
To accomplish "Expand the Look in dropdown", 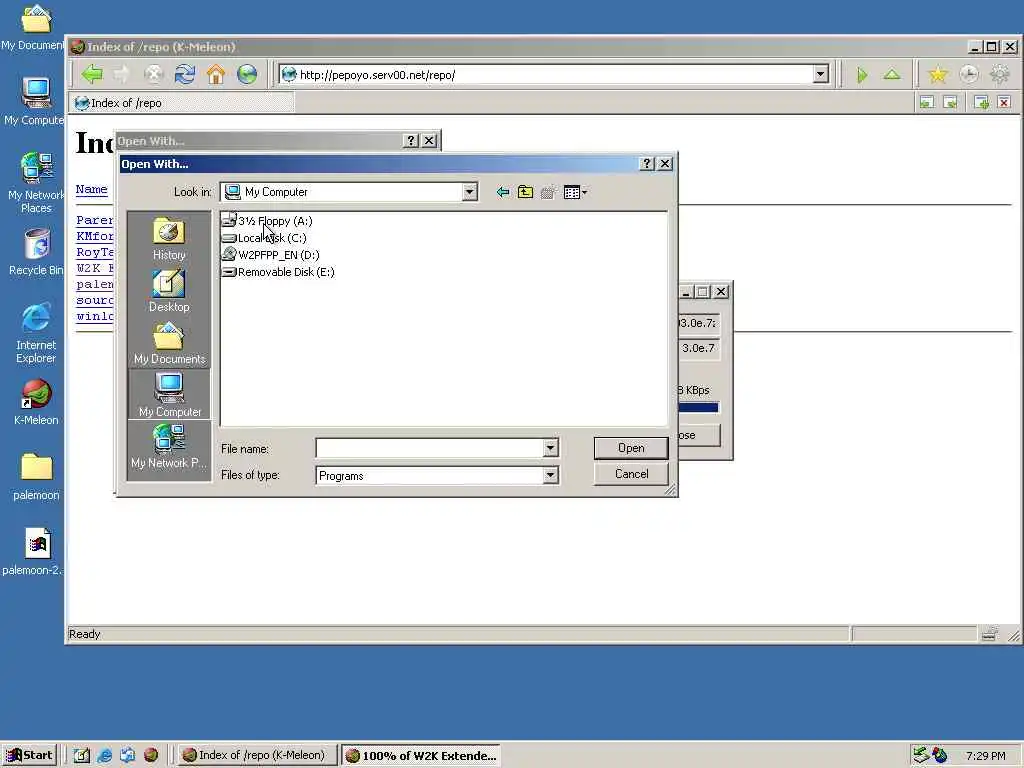I will 470,192.
